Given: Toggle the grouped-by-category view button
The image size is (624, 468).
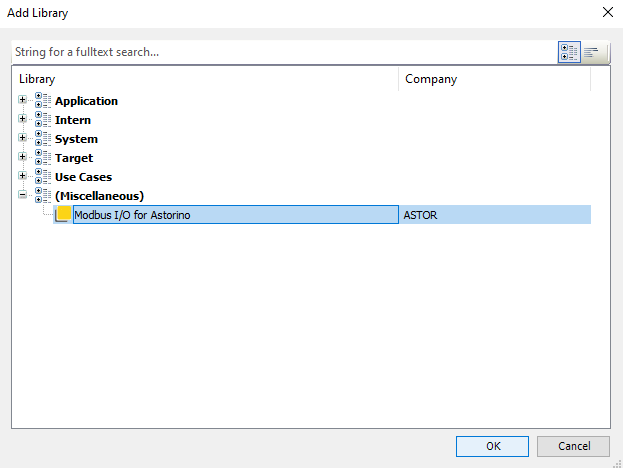Looking at the screenshot, I should (569, 52).
